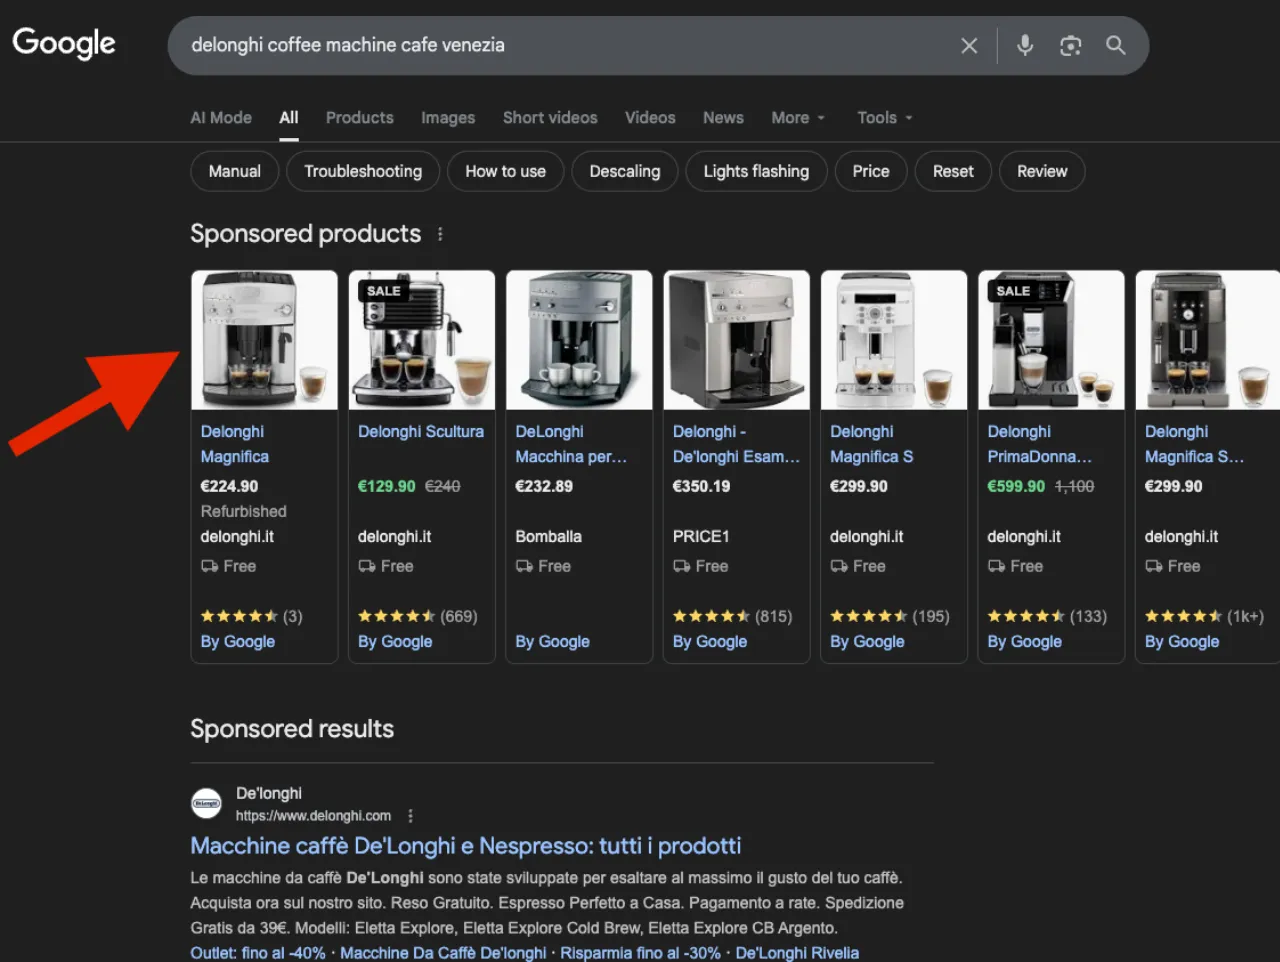Screen dimensions: 1280x962
Task: Click the Bomballa seller name
Action: click(548, 537)
